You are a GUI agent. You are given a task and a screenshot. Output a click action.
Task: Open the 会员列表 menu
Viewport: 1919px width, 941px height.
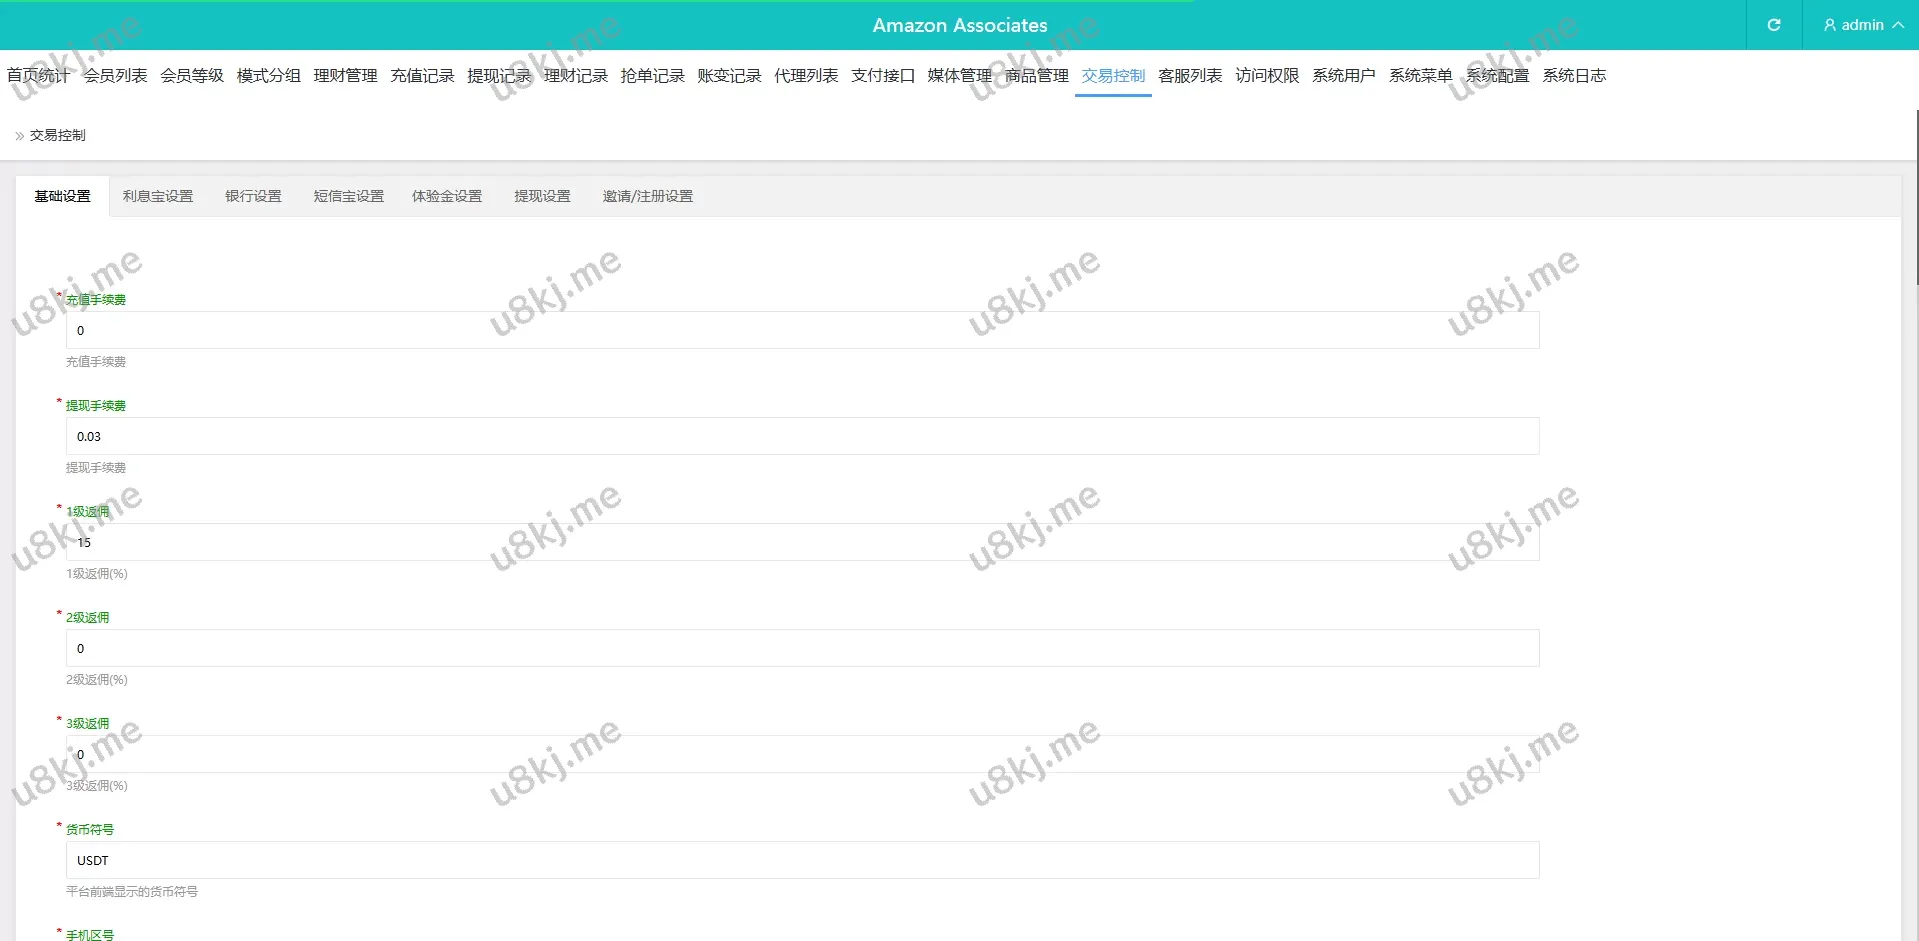click(115, 76)
